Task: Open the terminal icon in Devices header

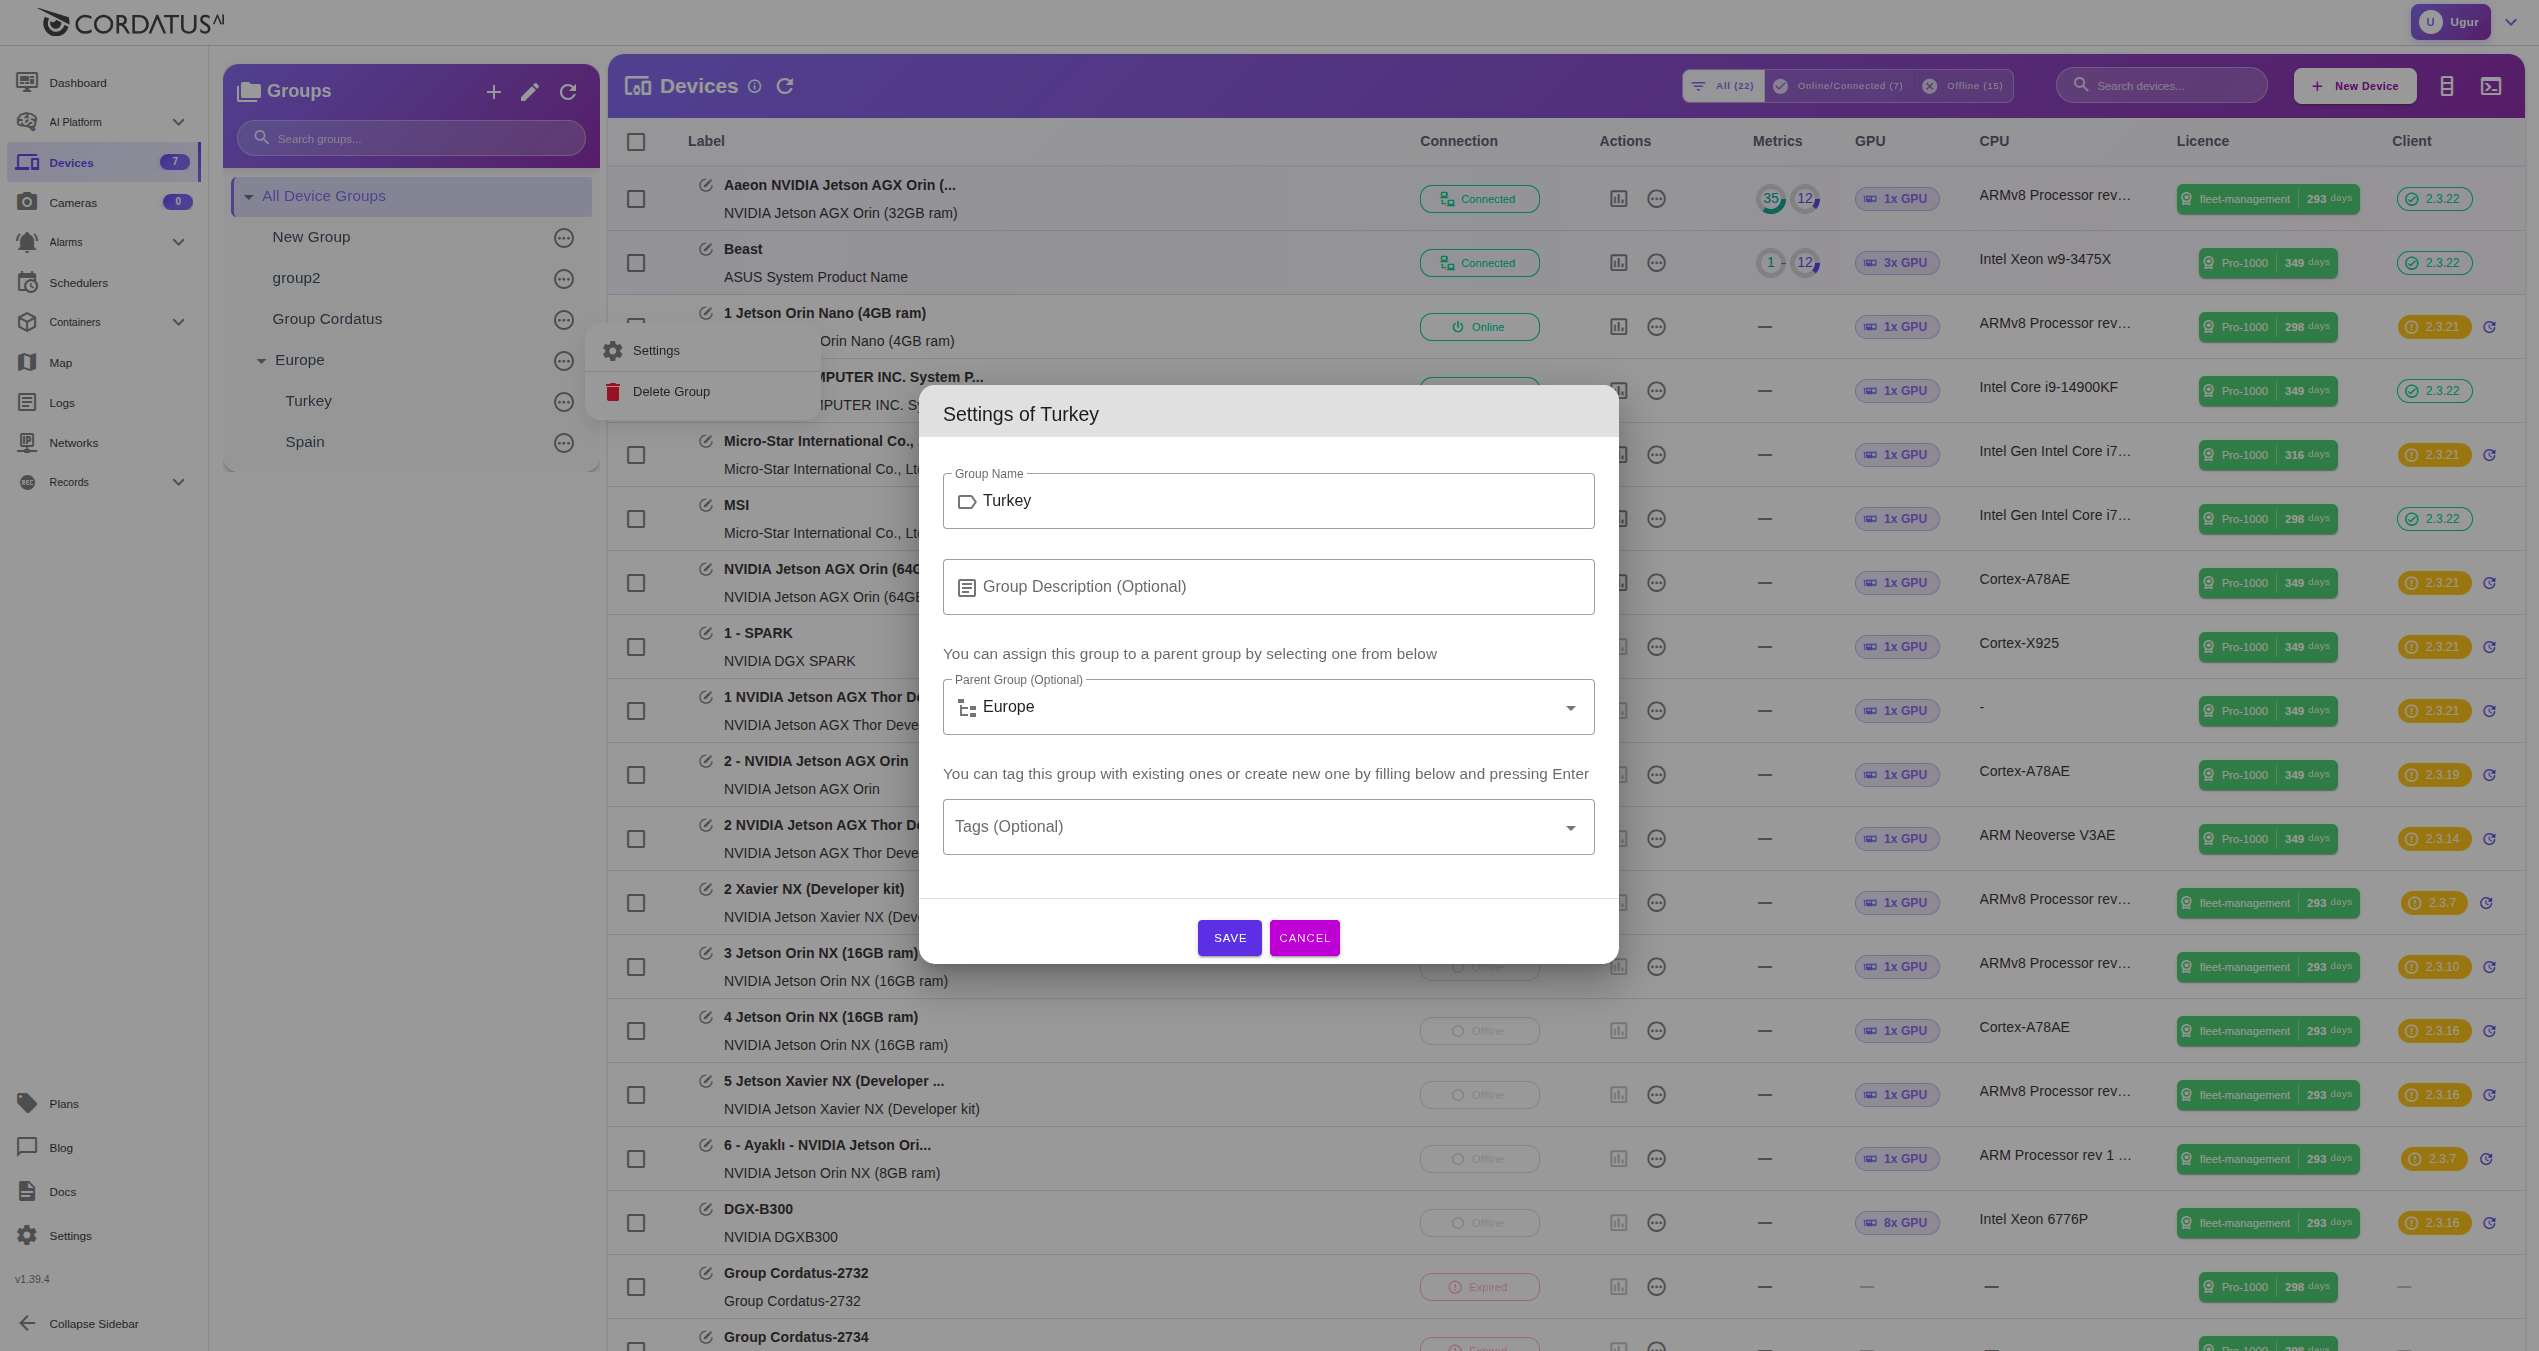Action: [2491, 86]
